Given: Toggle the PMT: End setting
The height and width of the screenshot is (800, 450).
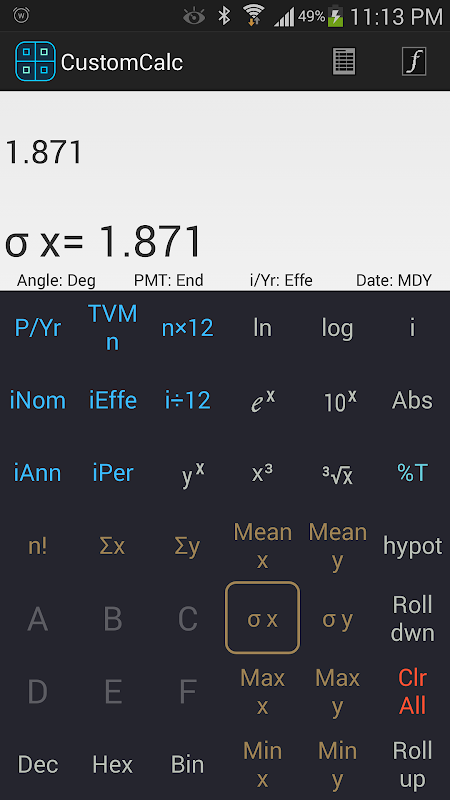Looking at the screenshot, I should tap(169, 280).
